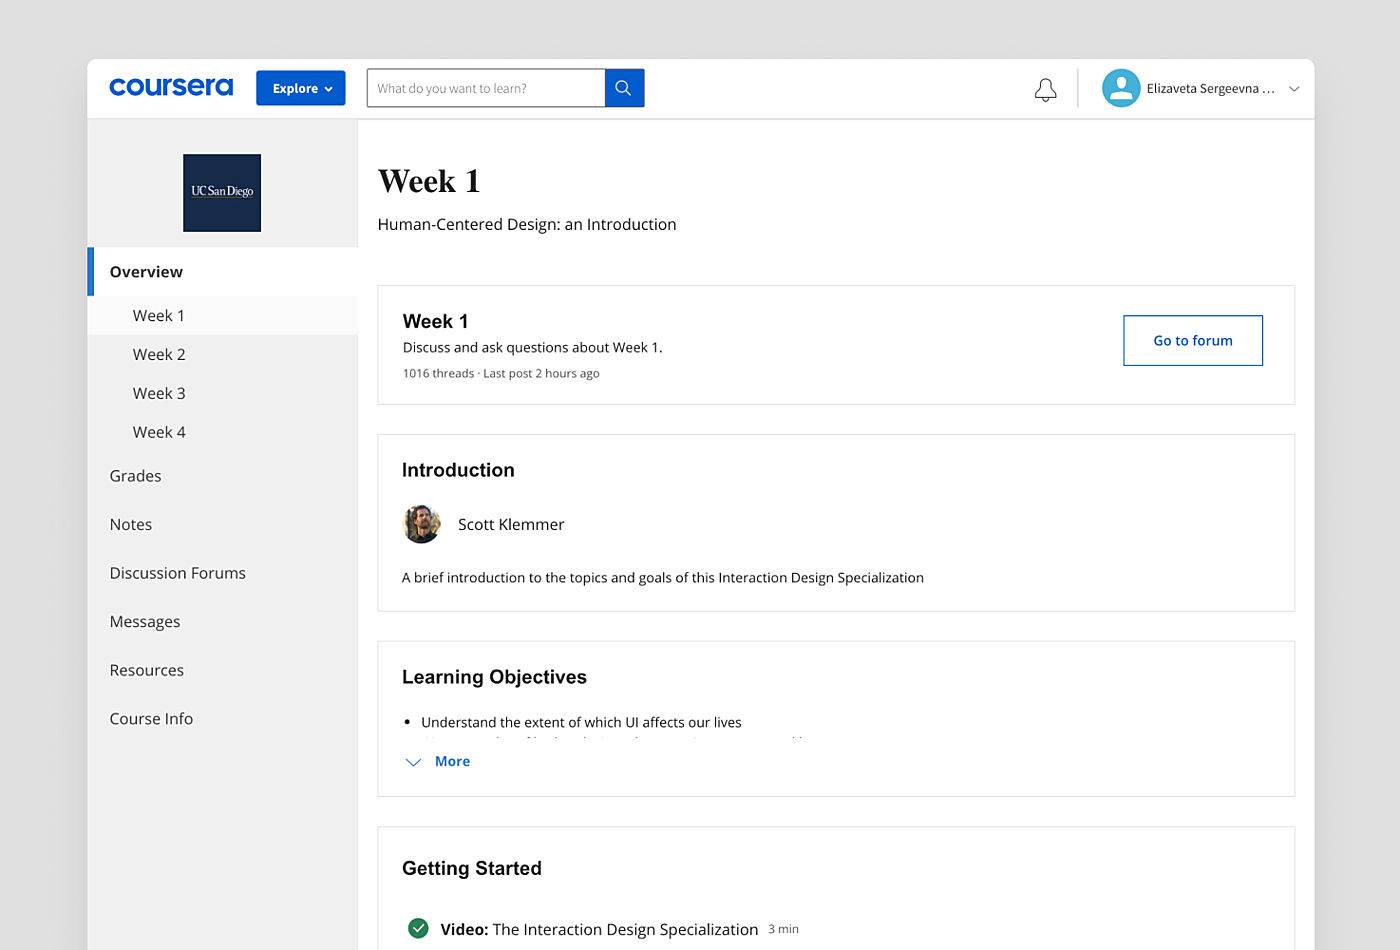Click the UC San Diego logo
This screenshot has height=950, width=1400.
pyautogui.click(x=222, y=193)
